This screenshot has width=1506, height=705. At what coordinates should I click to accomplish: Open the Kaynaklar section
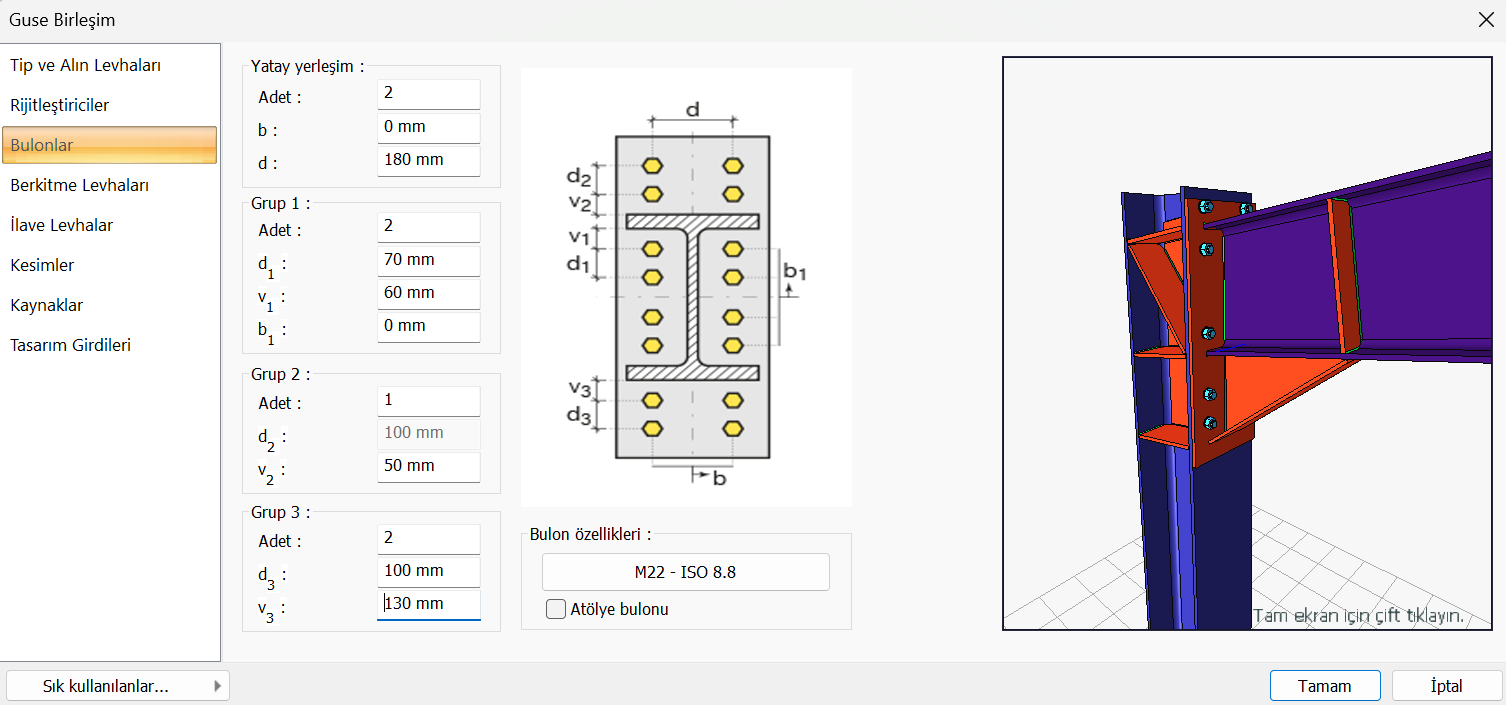click(x=47, y=305)
